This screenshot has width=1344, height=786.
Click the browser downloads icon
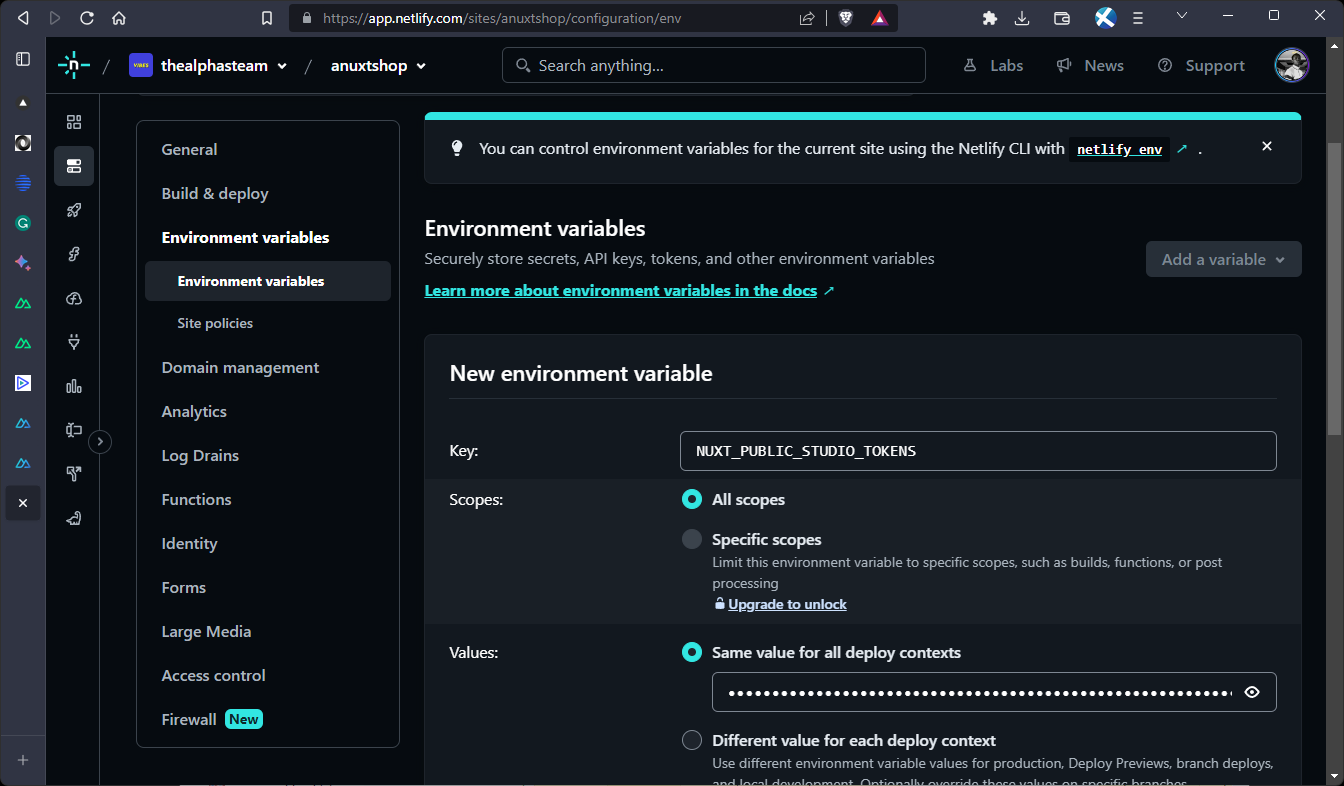tap(1022, 18)
